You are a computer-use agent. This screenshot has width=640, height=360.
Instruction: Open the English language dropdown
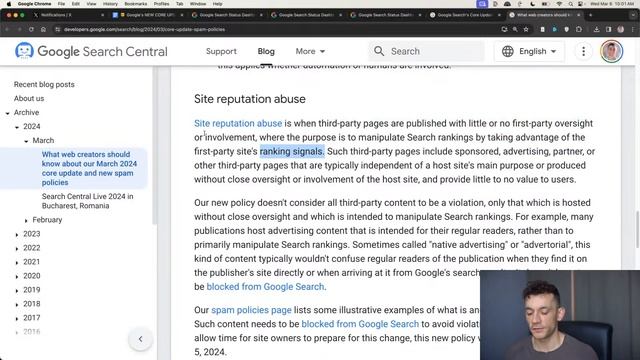coord(529,51)
